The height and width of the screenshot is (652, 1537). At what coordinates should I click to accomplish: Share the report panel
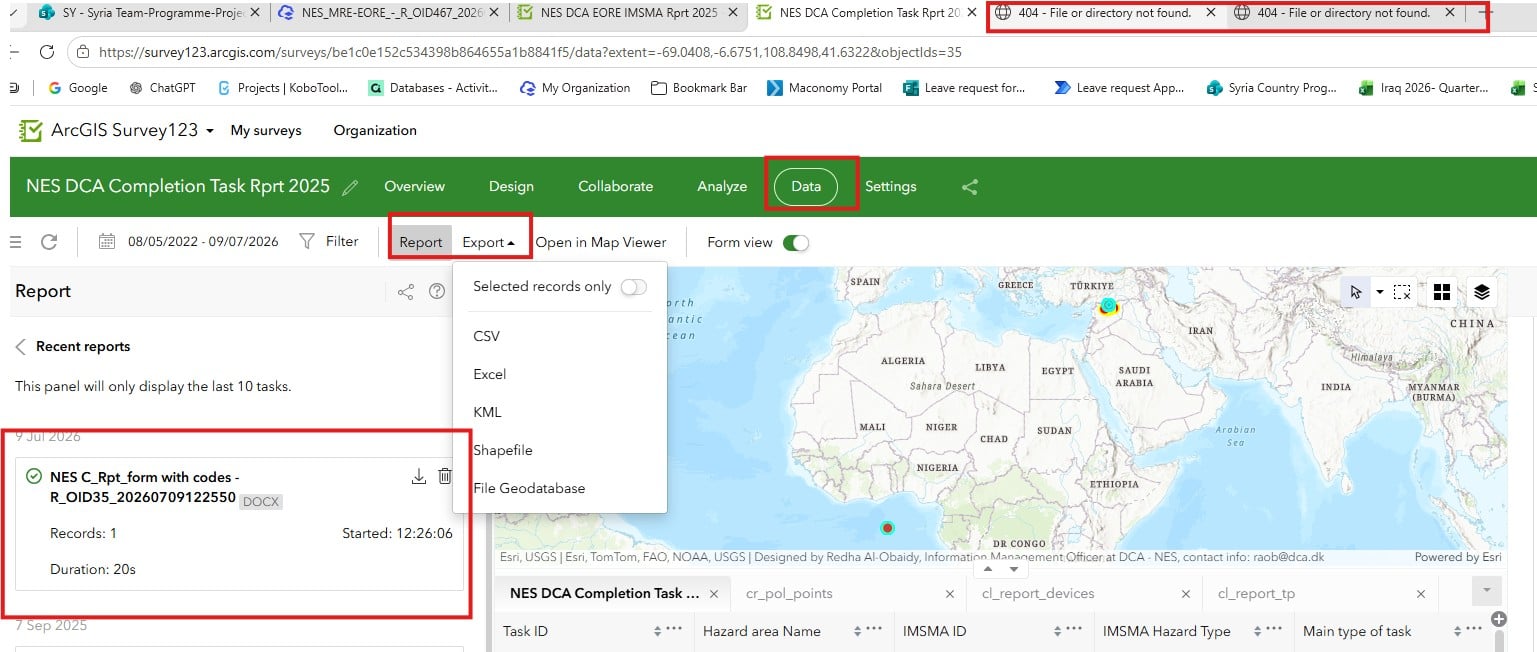tap(405, 292)
